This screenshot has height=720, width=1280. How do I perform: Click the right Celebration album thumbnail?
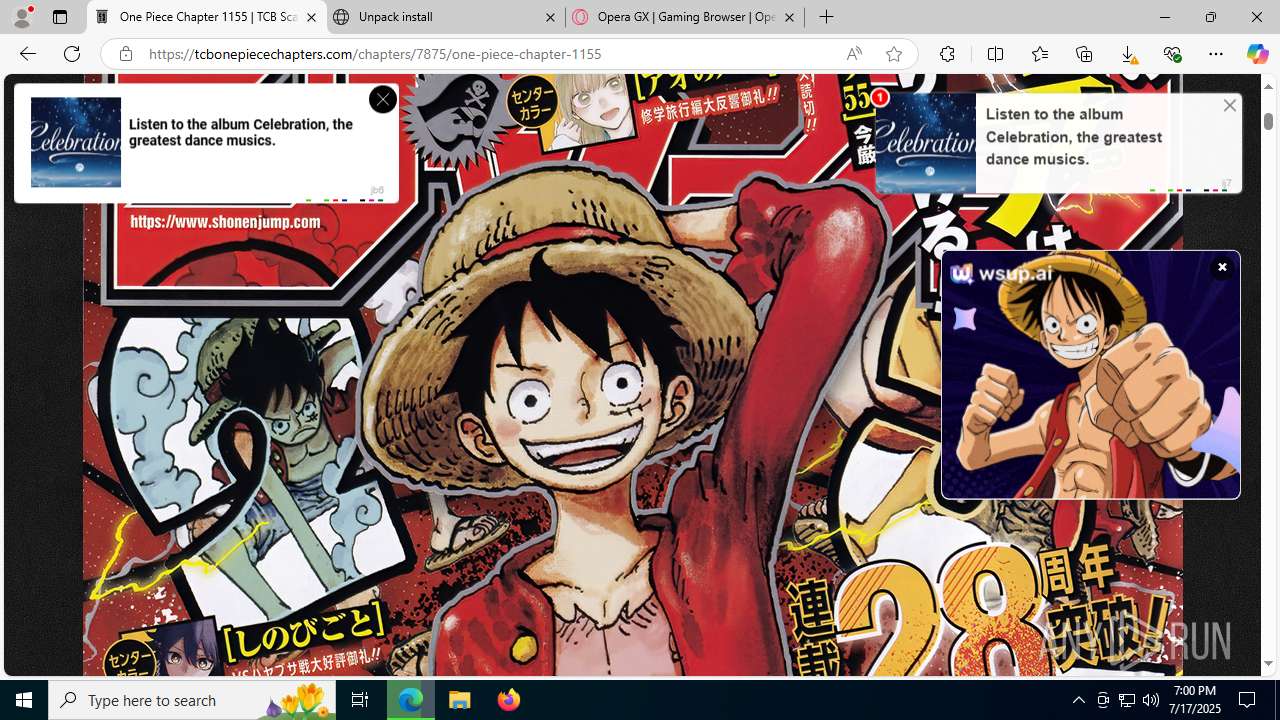[x=926, y=143]
